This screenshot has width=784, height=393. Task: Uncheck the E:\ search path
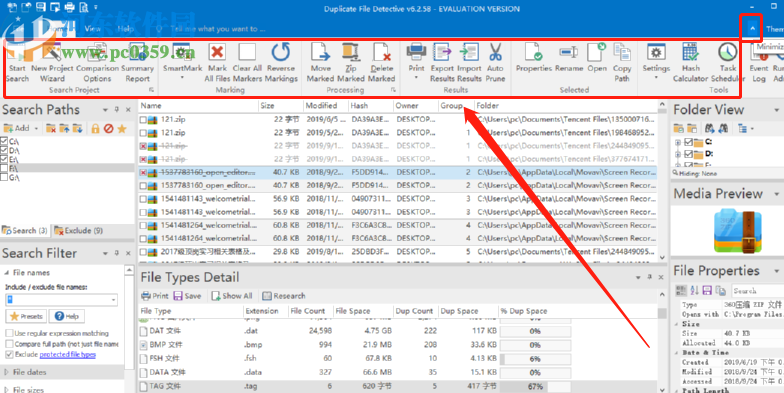click(4, 160)
